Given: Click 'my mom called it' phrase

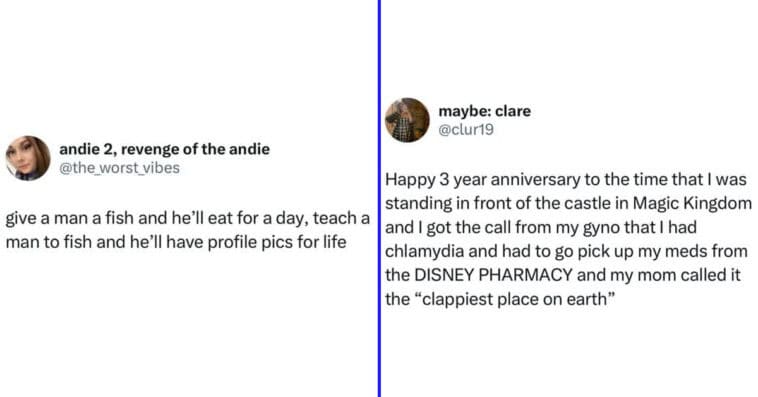Looking at the screenshot, I should [675, 275].
